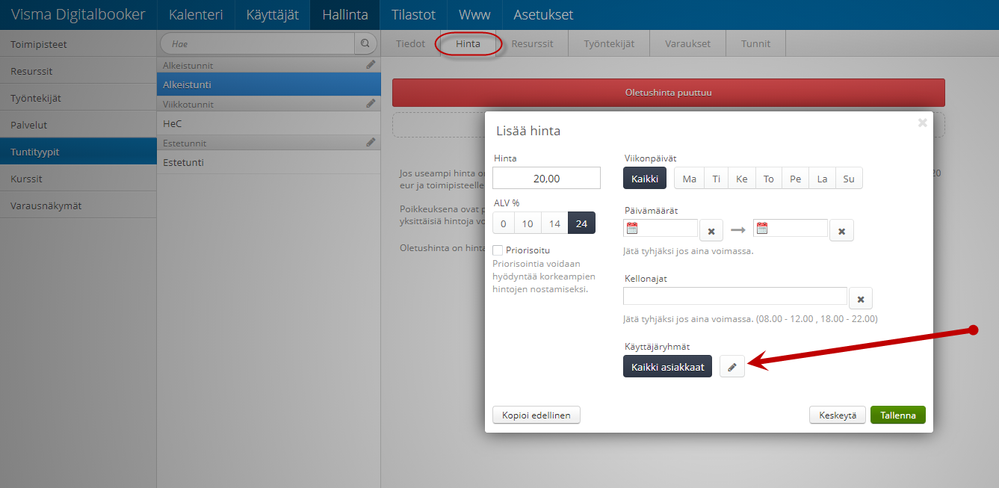
Task: Select the HeC list item
Action: pyautogui.click(x=269, y=123)
